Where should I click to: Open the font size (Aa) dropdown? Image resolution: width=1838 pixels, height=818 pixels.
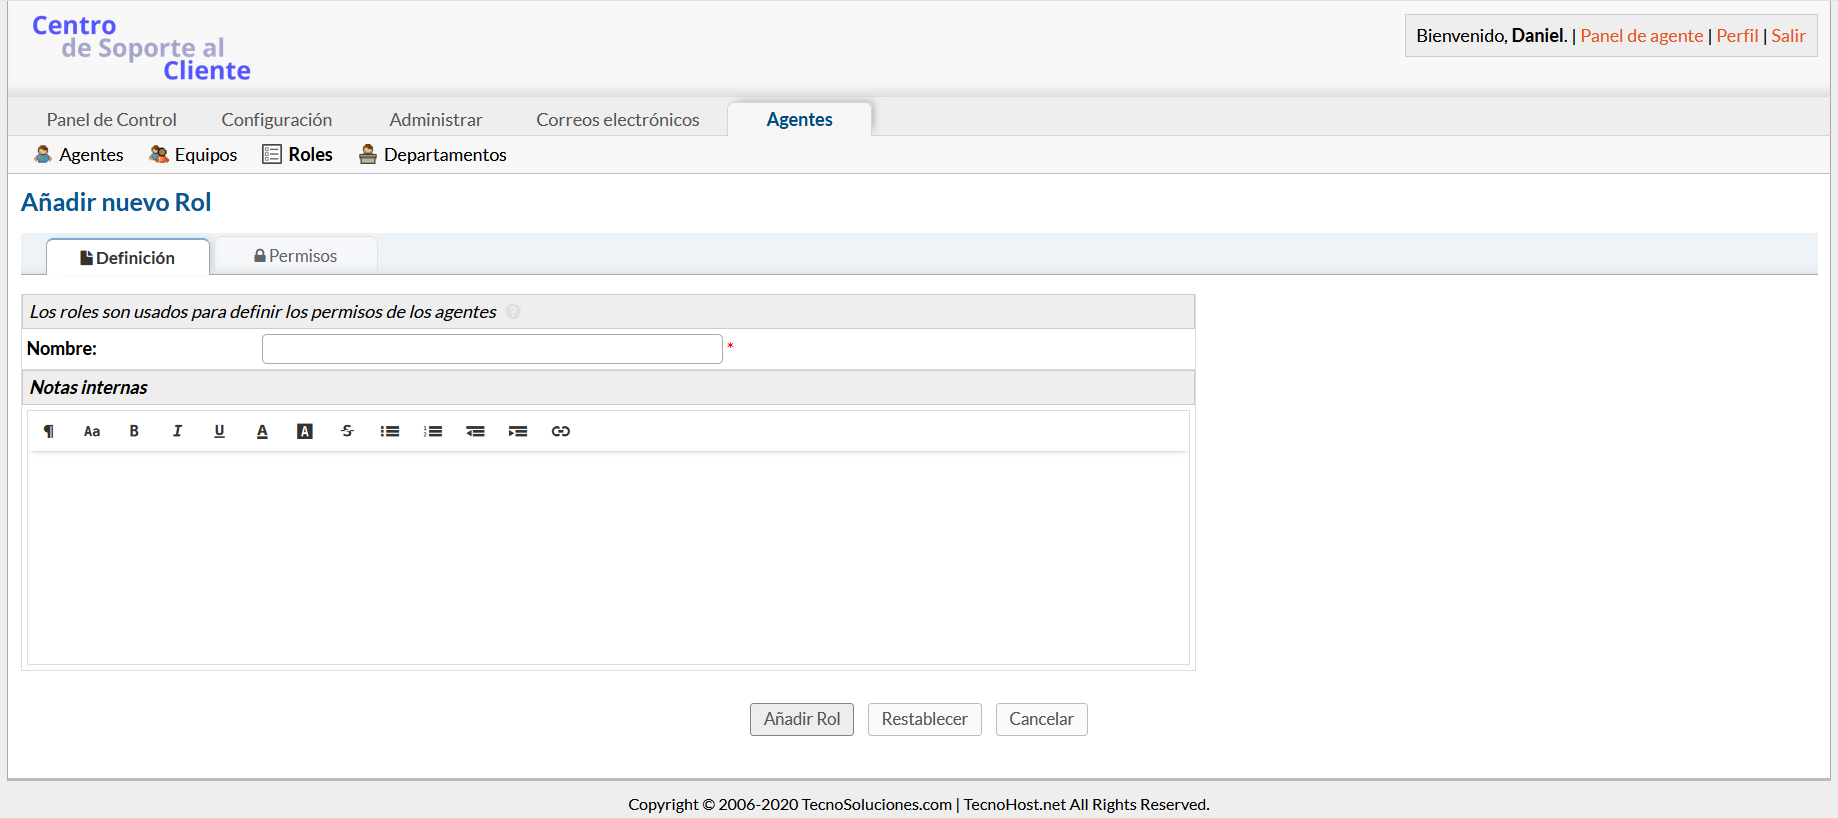(92, 431)
